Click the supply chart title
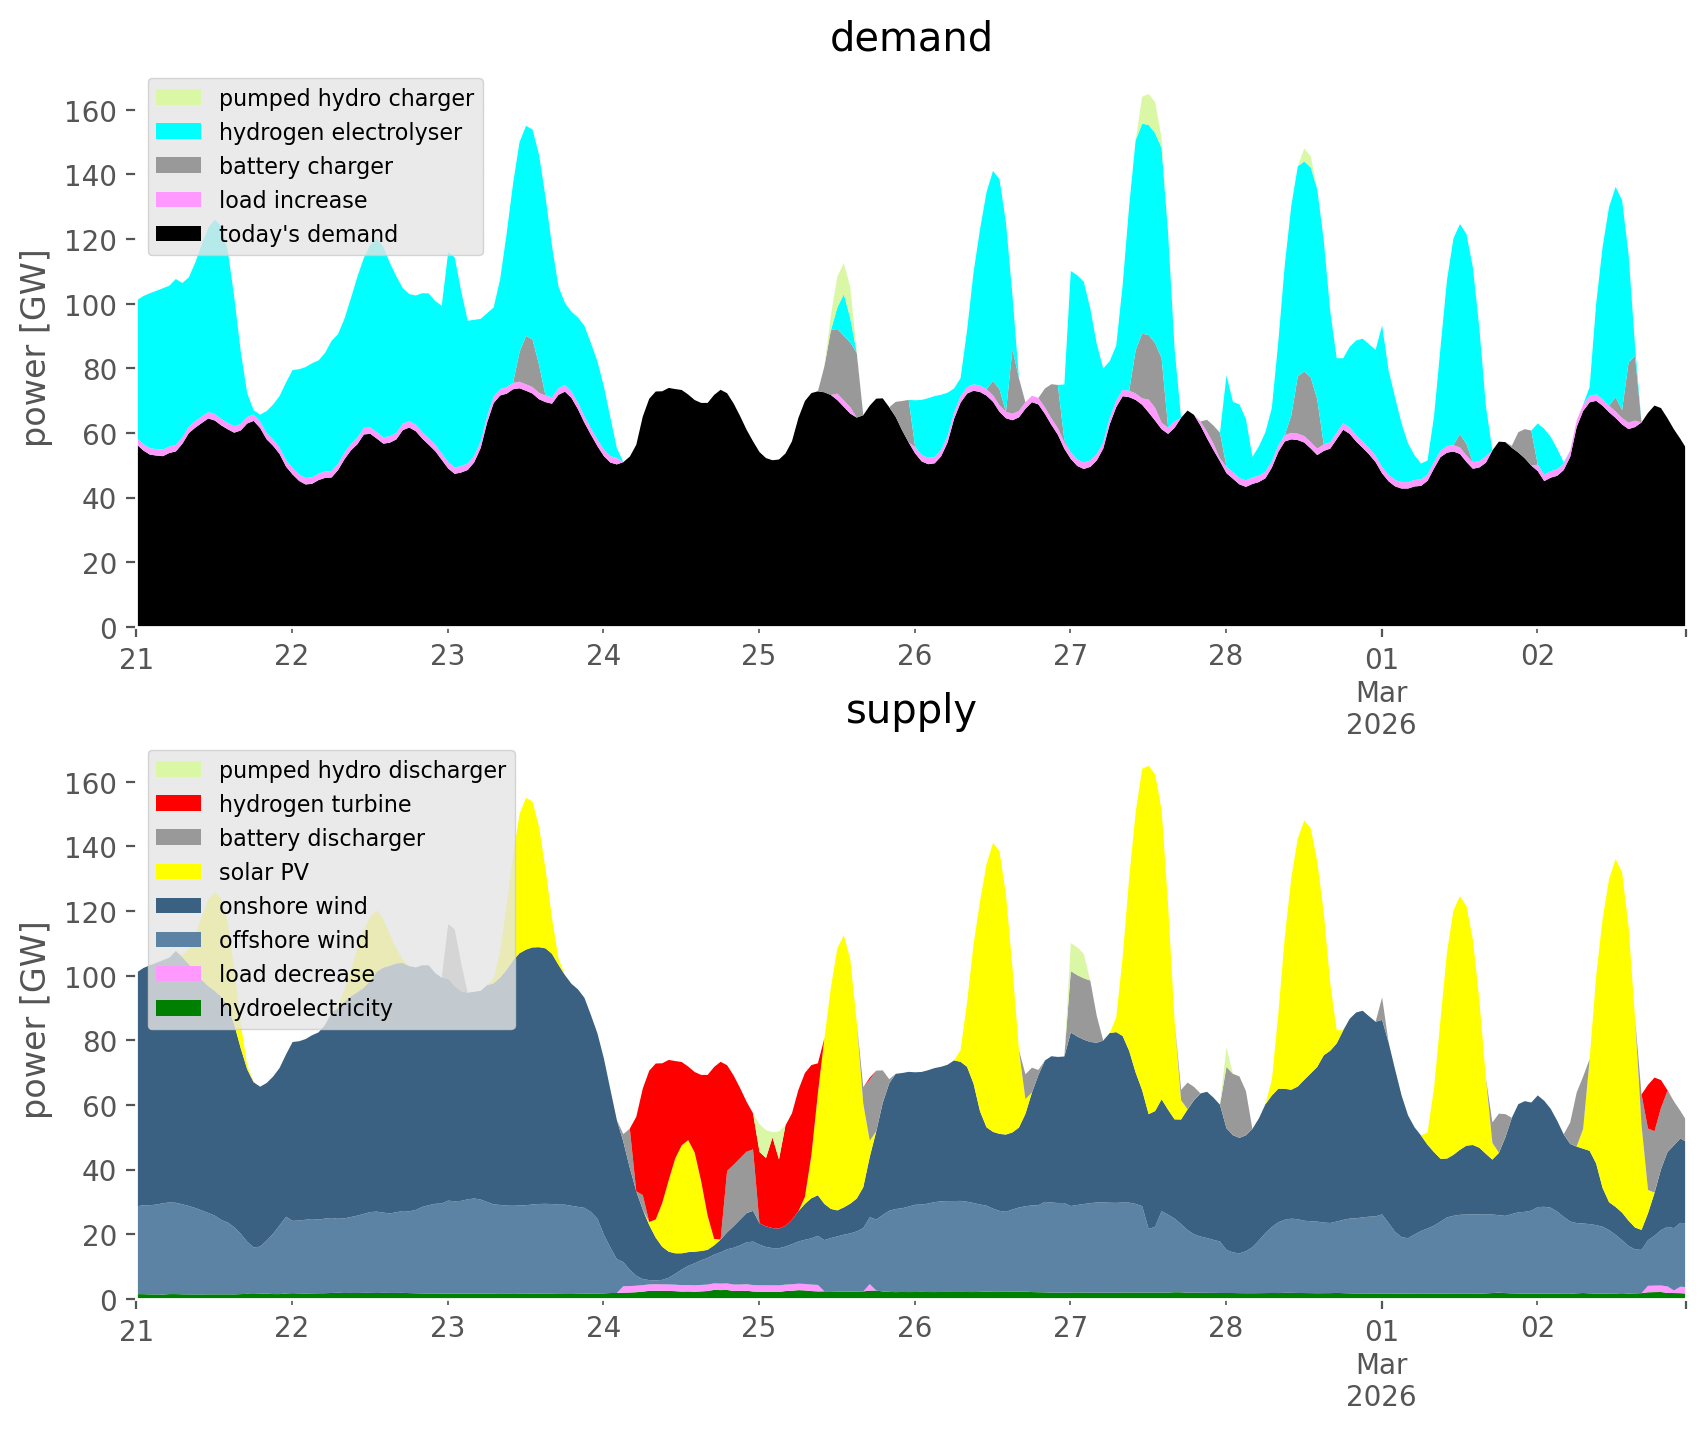This screenshot has width=1706, height=1431. click(x=910, y=710)
